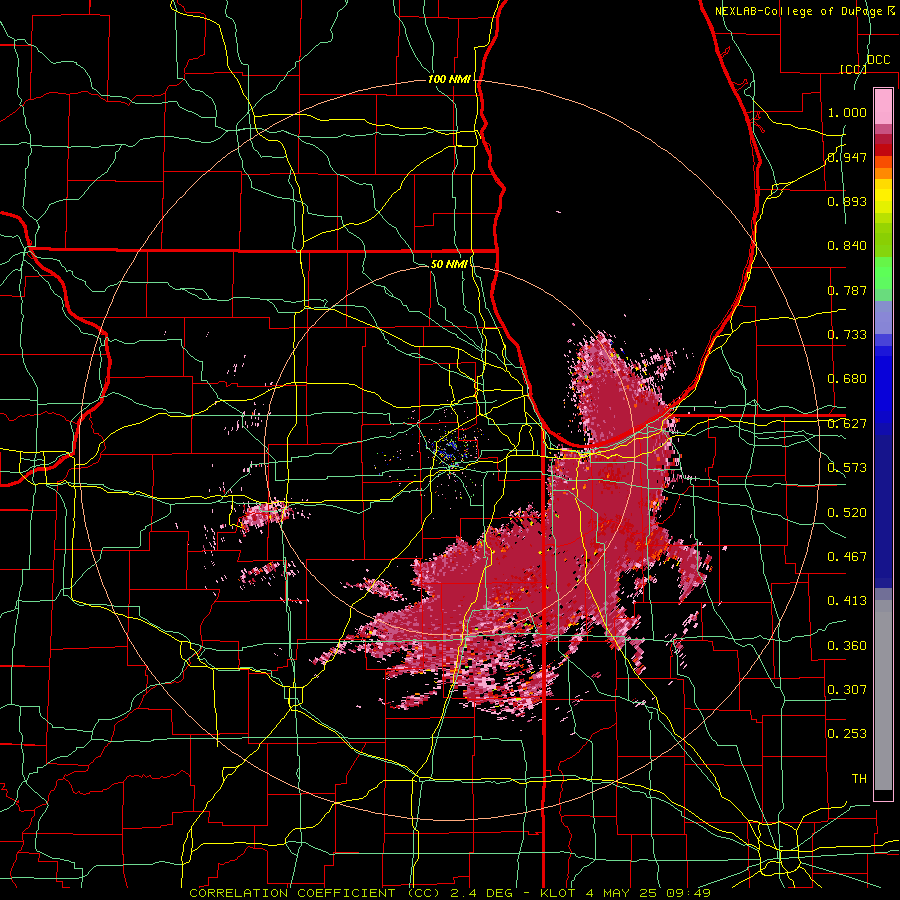Click the 0.360 color scale value

click(x=847, y=645)
